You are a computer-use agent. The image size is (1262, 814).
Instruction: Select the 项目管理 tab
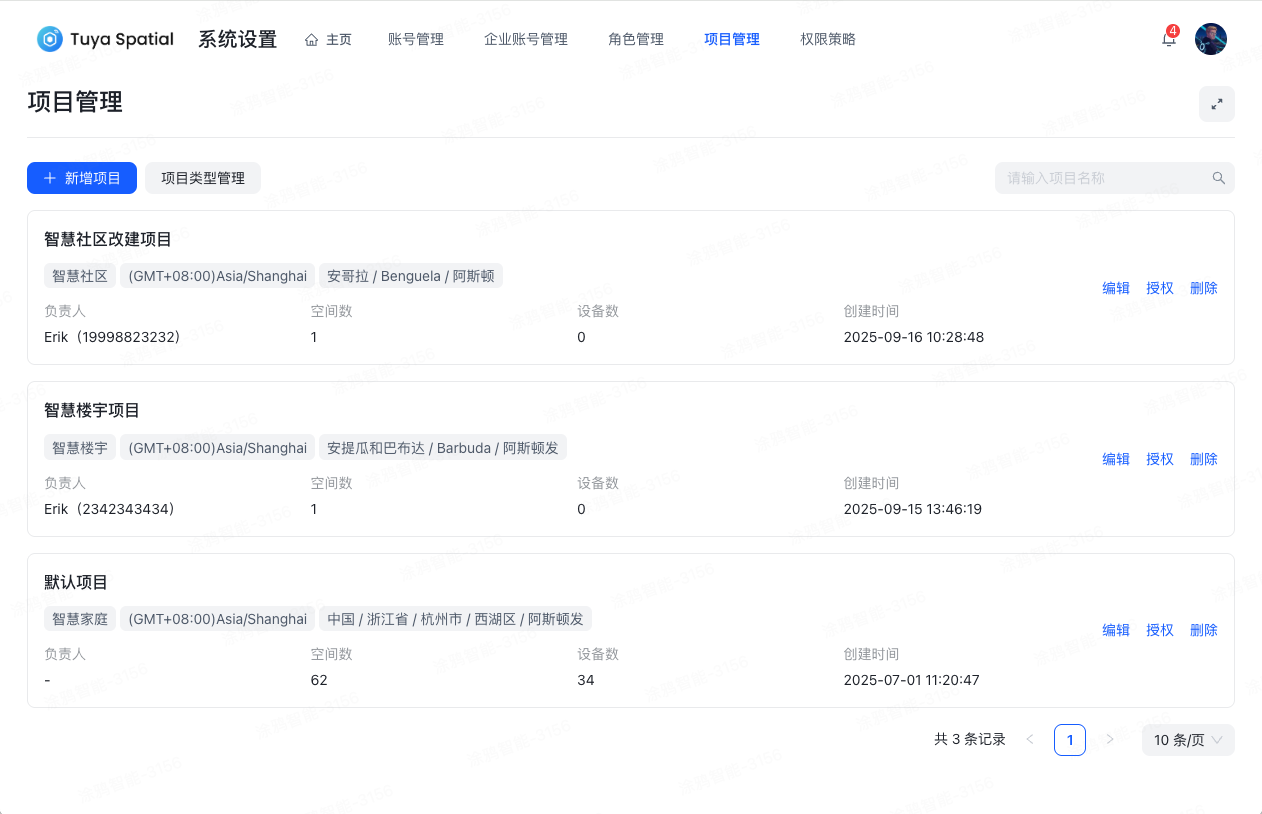point(732,40)
